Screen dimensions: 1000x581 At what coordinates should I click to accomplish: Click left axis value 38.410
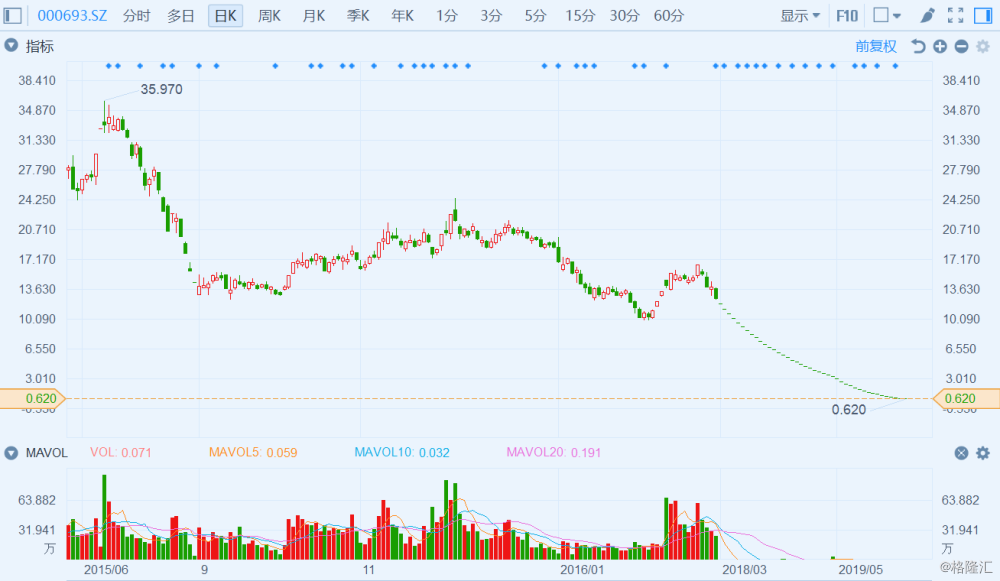pyautogui.click(x=37, y=80)
